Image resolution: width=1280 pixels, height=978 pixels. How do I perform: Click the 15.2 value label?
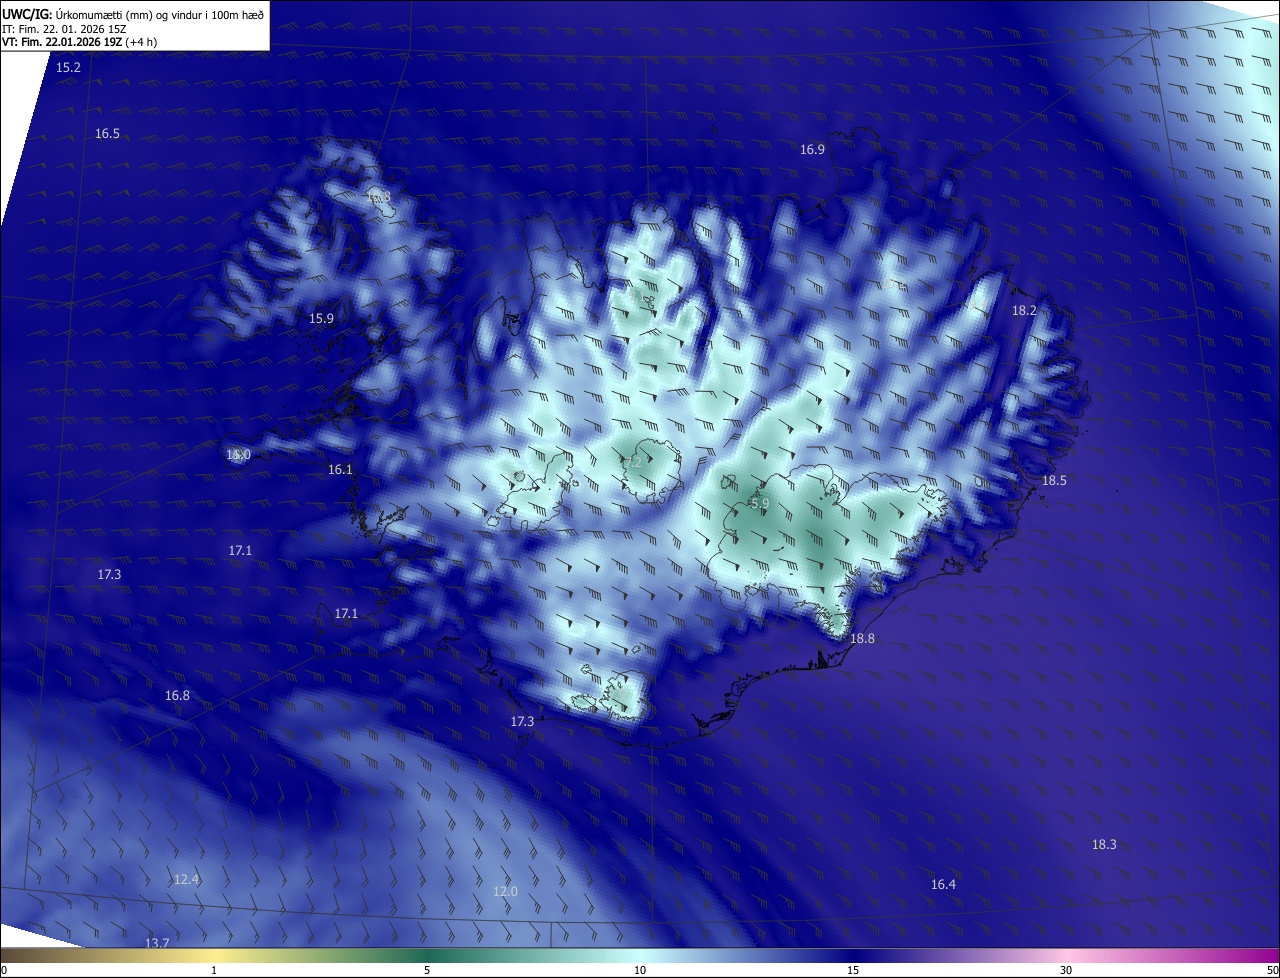point(68,67)
